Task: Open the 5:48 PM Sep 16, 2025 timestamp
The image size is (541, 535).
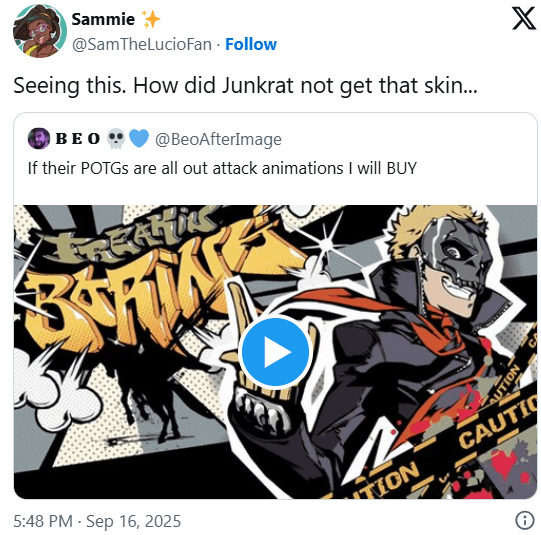Action: click(97, 521)
